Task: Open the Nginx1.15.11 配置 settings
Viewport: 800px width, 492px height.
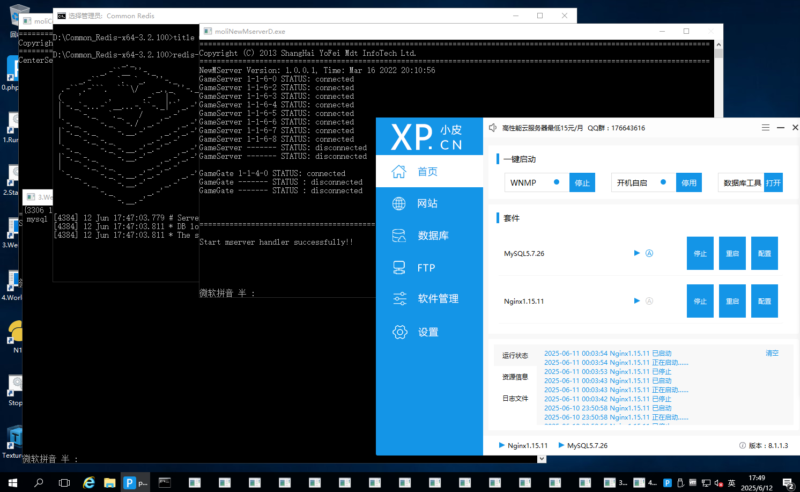Action: pyautogui.click(x=764, y=300)
